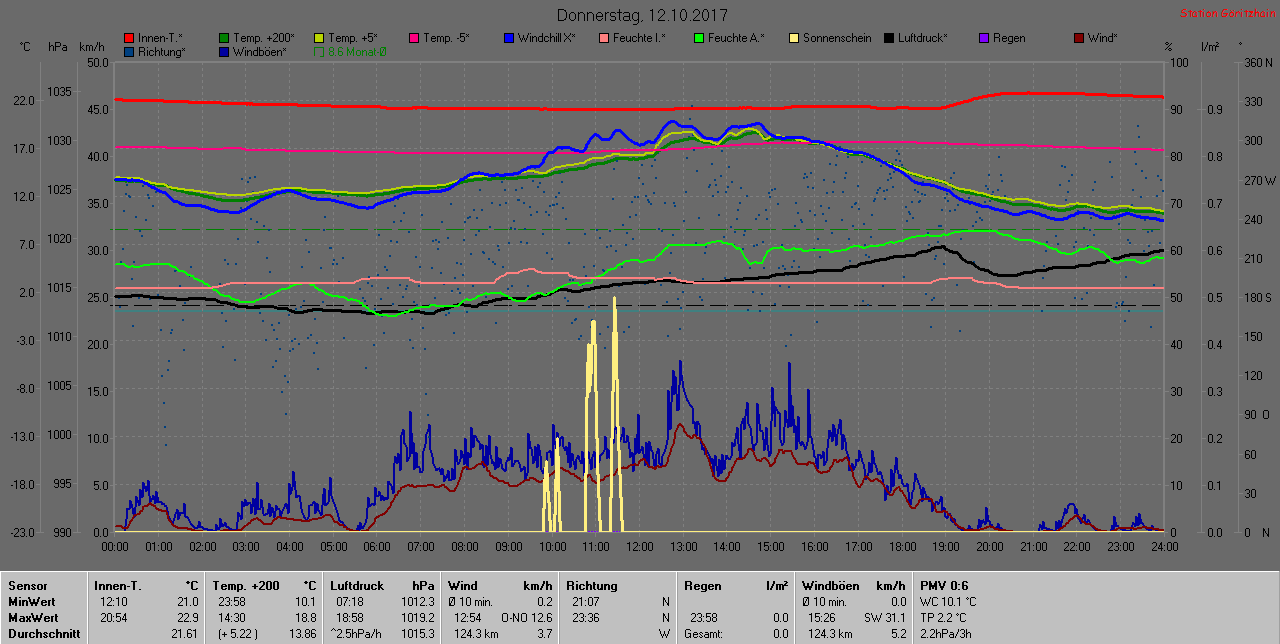The width and height of the screenshot is (1280, 644).
Task: Click the yellow Temp. +5 legend swatch
Action: (x=319, y=38)
